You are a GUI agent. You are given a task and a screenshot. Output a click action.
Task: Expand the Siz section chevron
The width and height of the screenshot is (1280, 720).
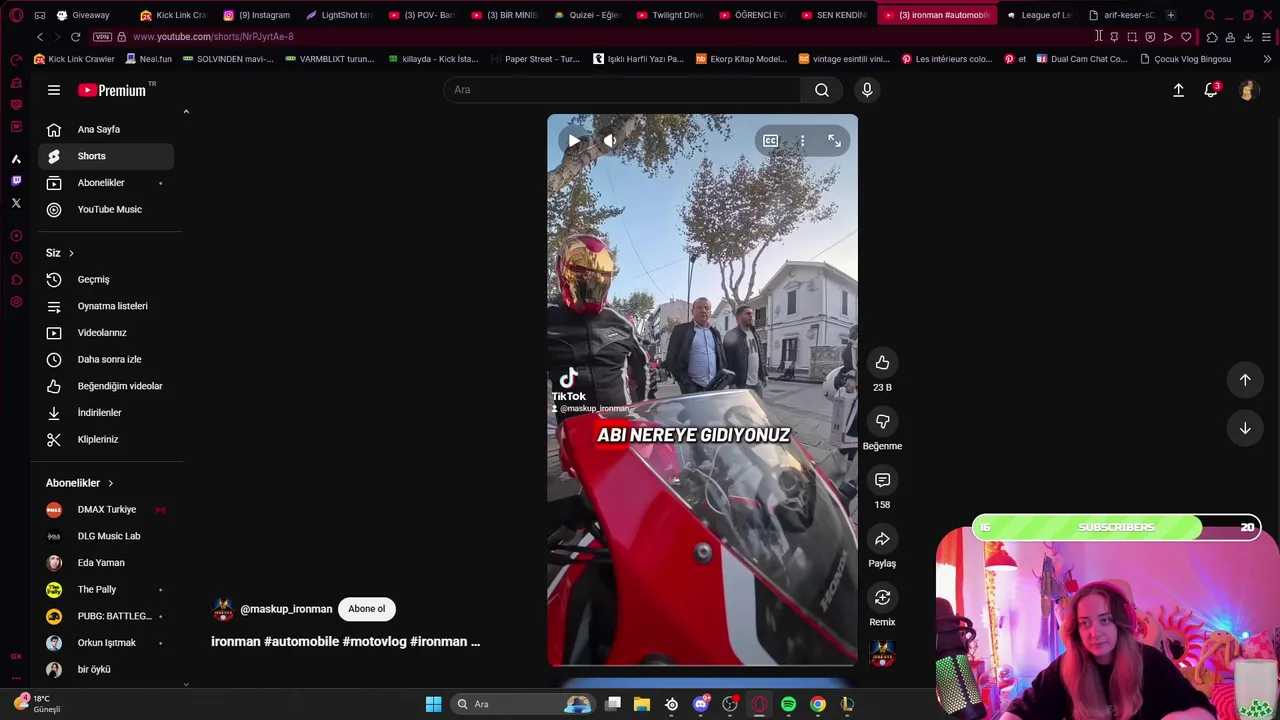point(71,253)
